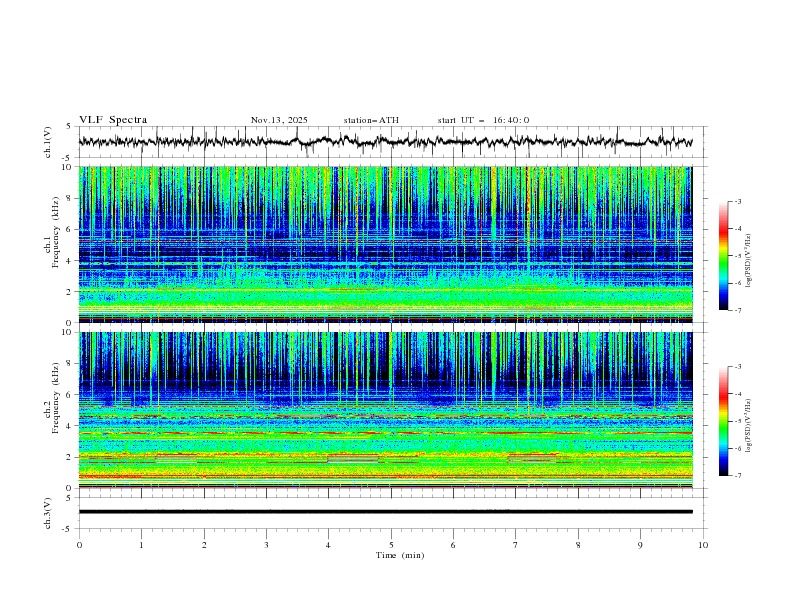Click the time axis tick "8"
This screenshot has width=792, height=612.
(578, 545)
